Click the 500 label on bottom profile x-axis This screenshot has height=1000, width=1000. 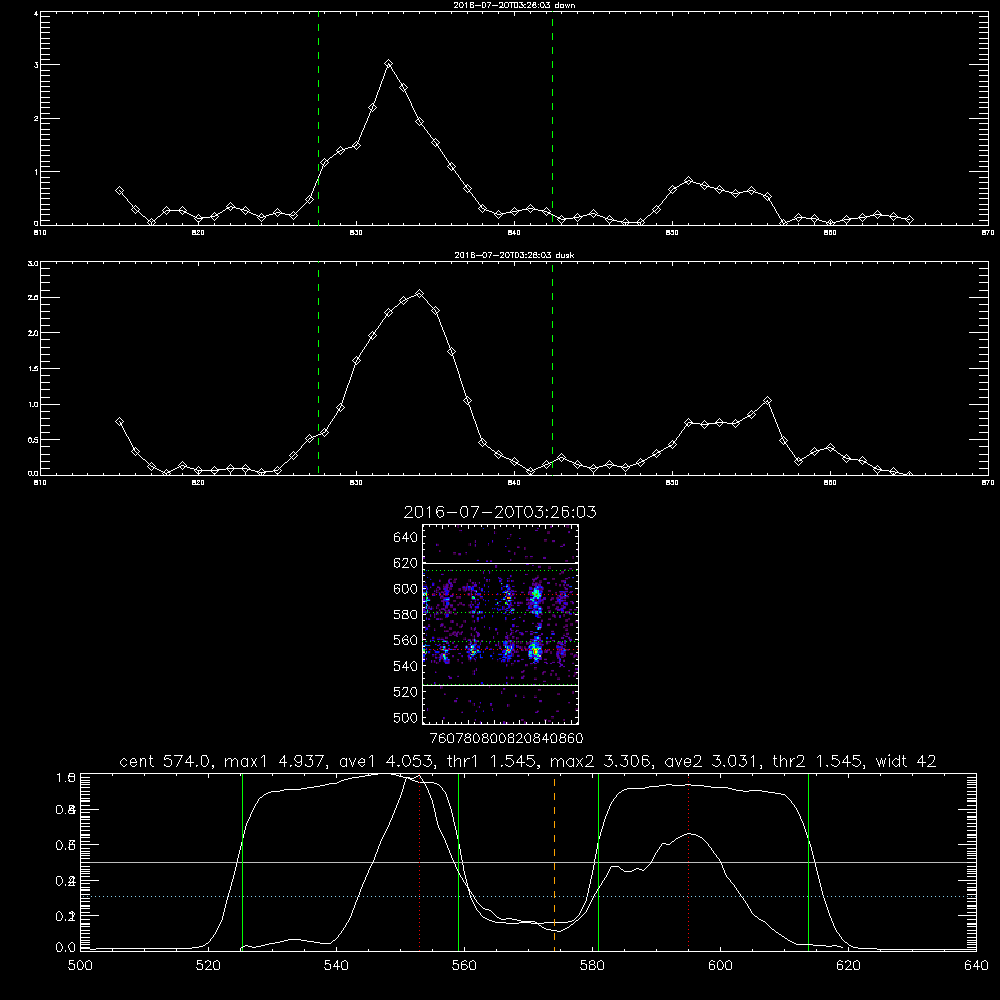[x=80, y=965]
